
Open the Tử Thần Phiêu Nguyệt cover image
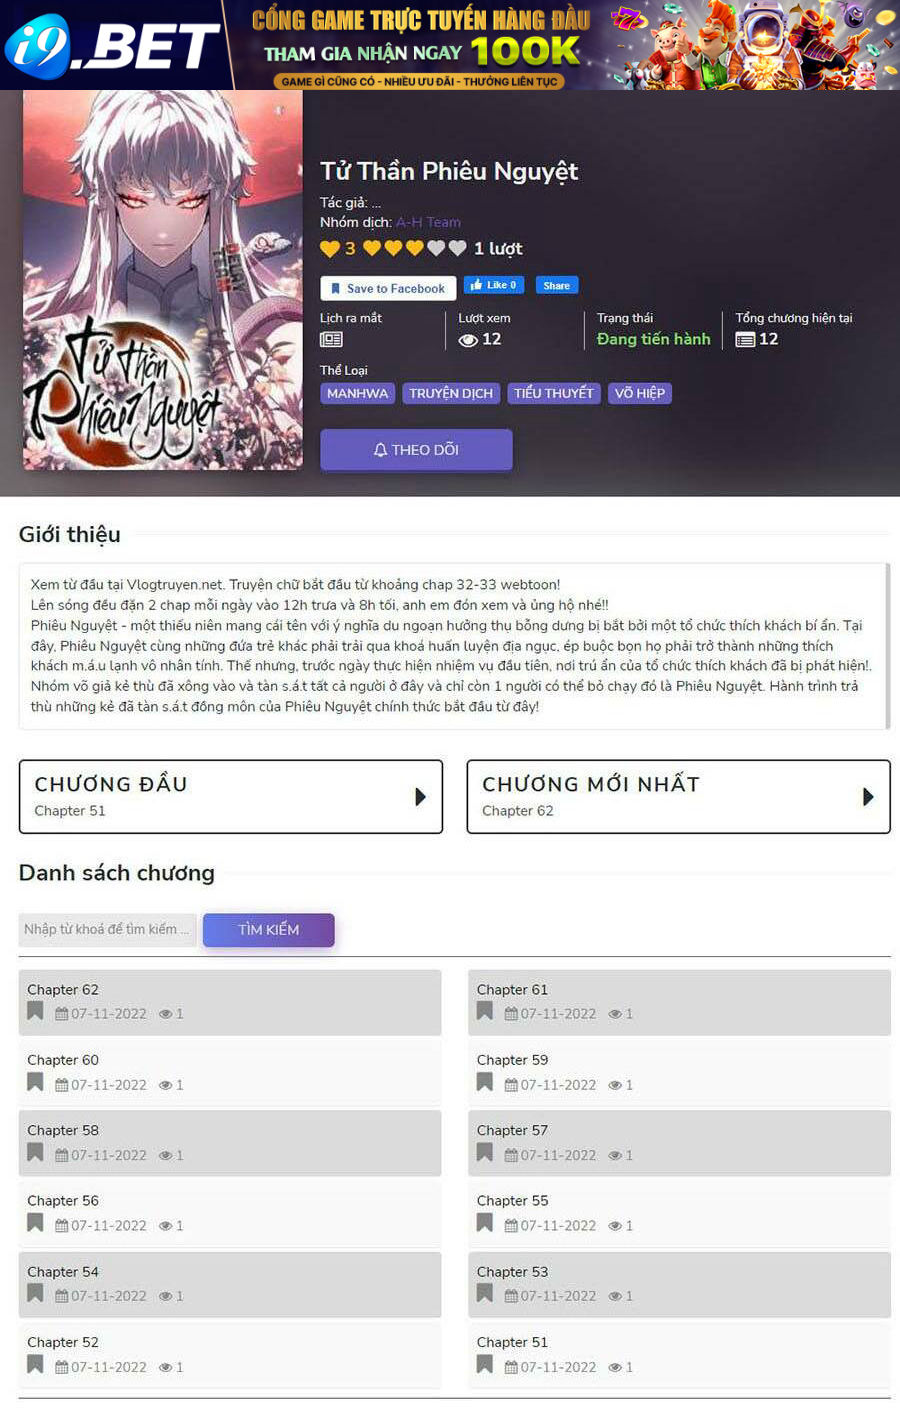[163, 280]
